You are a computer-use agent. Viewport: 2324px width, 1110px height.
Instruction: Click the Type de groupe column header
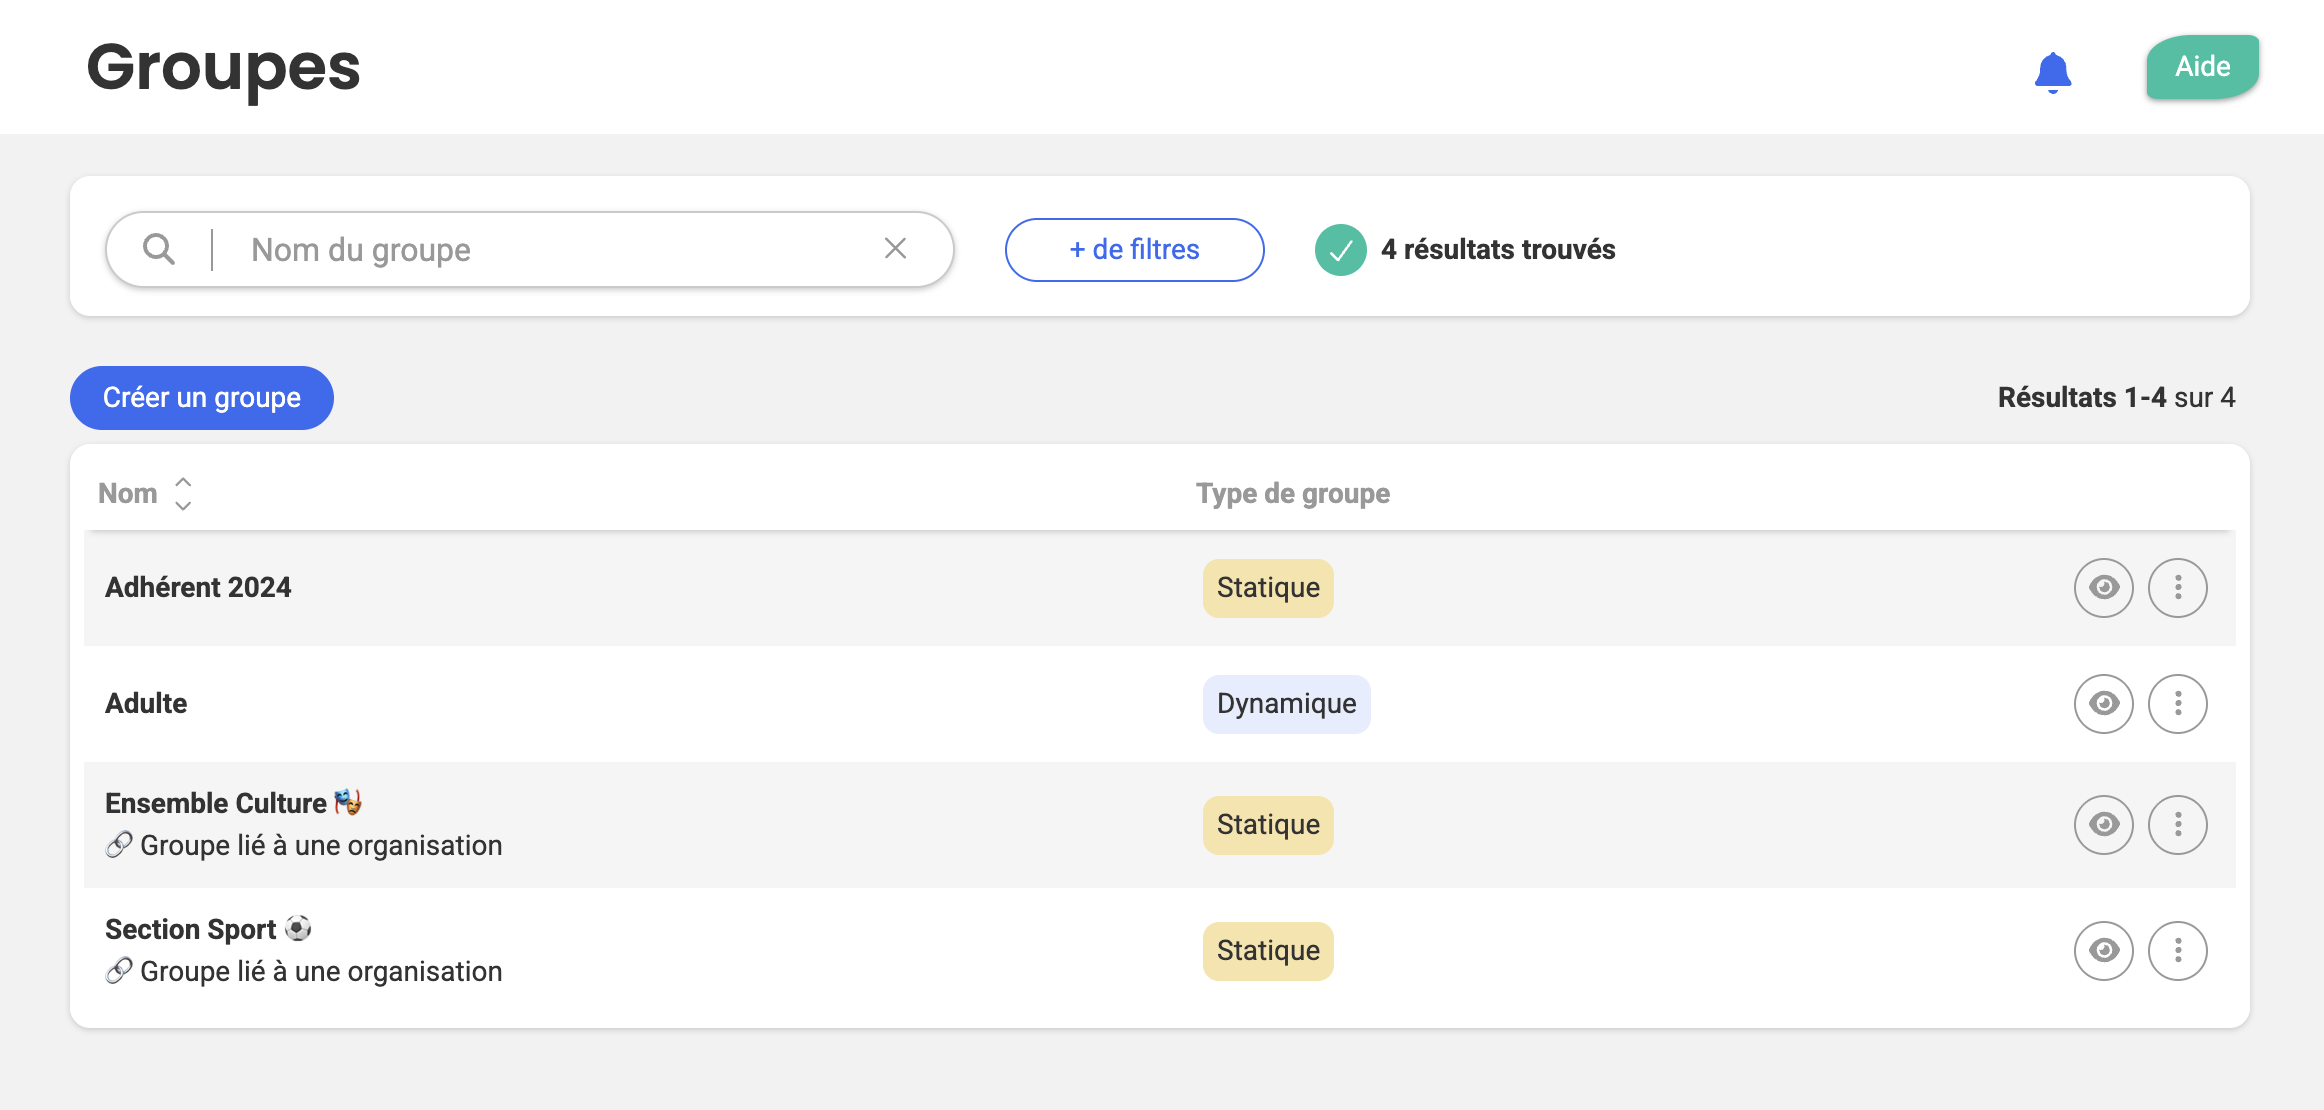pos(1292,494)
